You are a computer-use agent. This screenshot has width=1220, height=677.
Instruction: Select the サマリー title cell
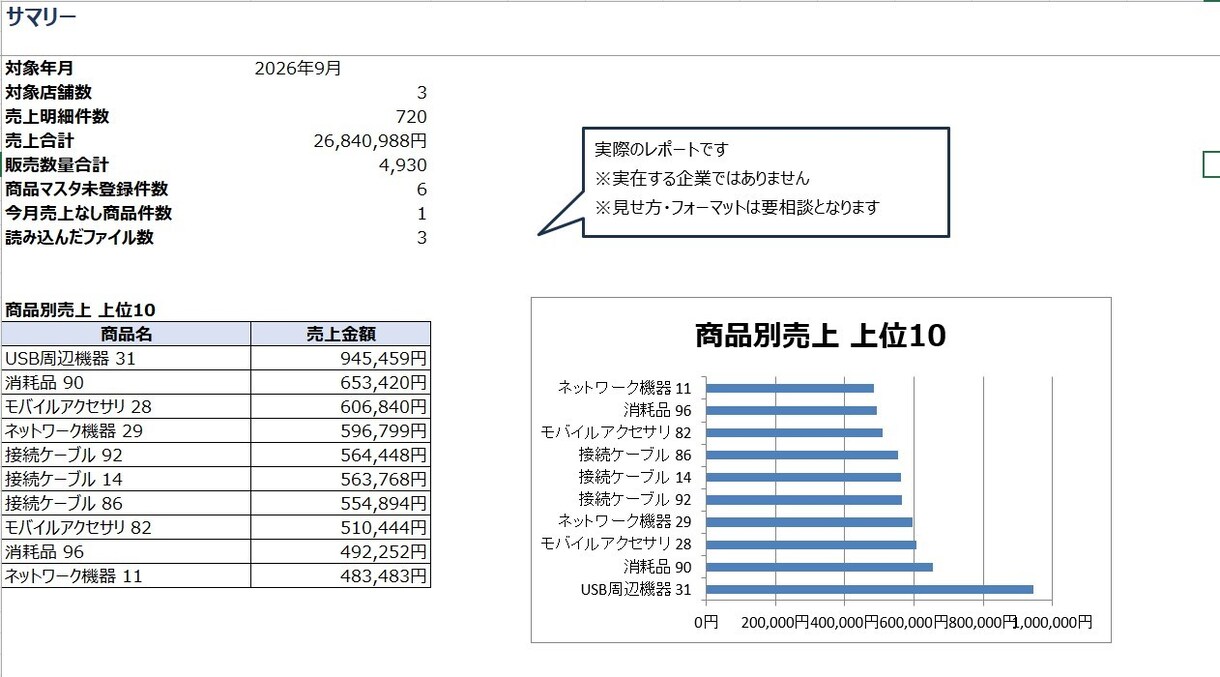(41, 17)
